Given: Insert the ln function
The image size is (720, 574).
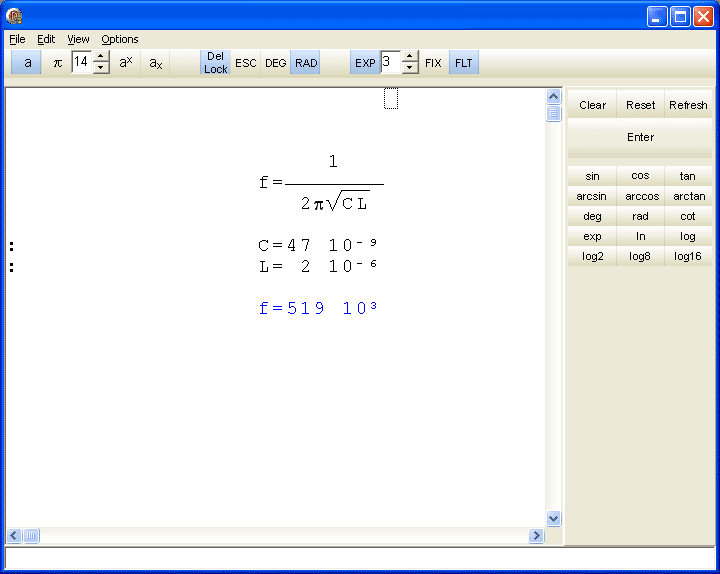Looking at the screenshot, I should point(640,236).
